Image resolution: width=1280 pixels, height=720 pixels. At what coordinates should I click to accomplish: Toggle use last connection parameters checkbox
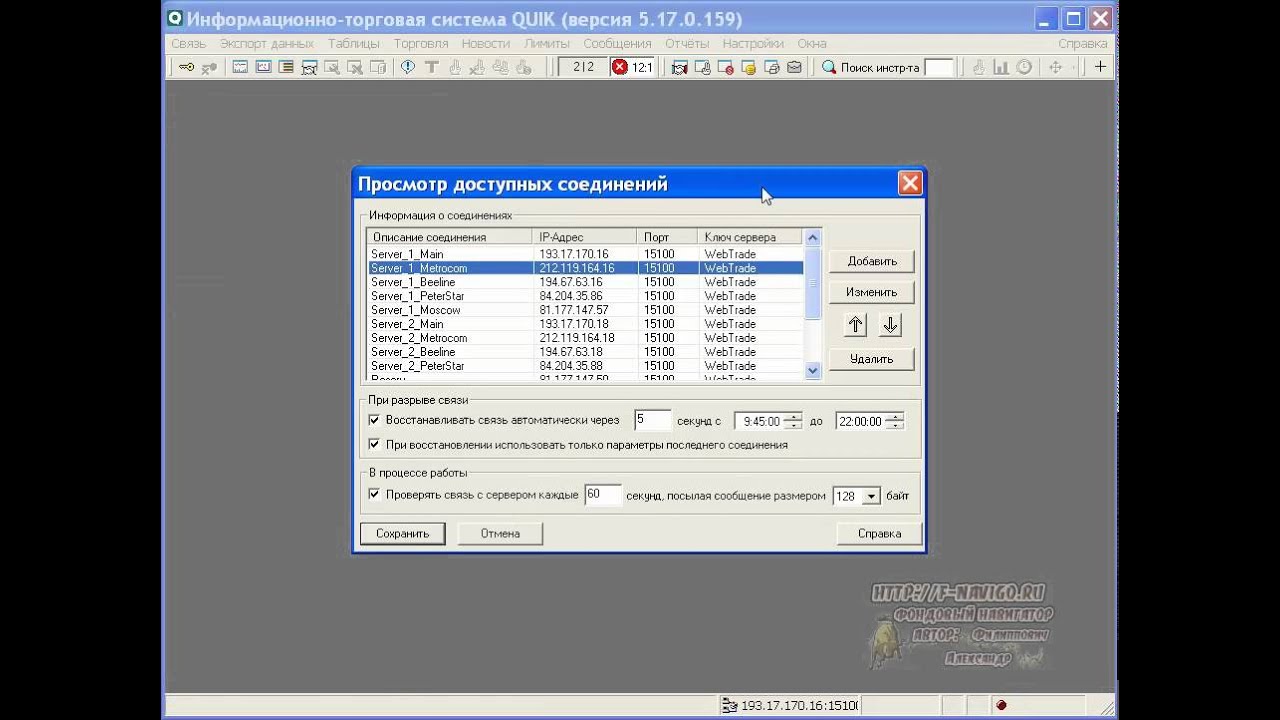click(x=374, y=444)
